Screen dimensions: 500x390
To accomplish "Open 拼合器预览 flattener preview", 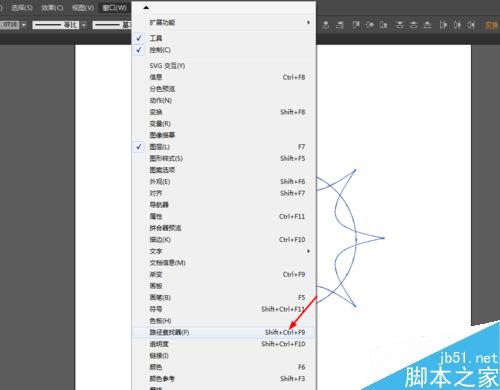I will coord(224,228).
